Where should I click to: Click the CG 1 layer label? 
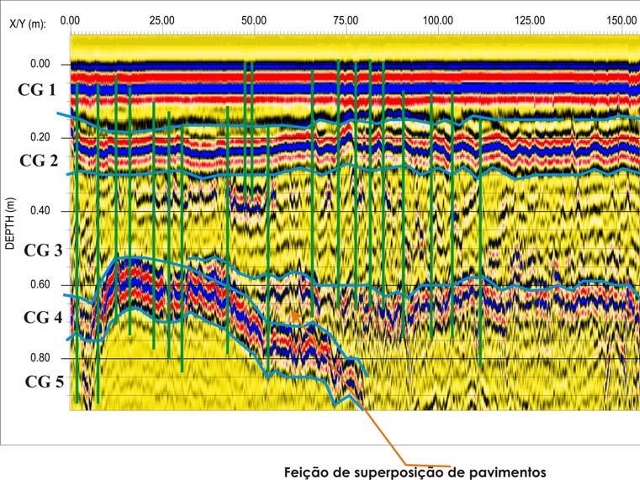[37, 90]
